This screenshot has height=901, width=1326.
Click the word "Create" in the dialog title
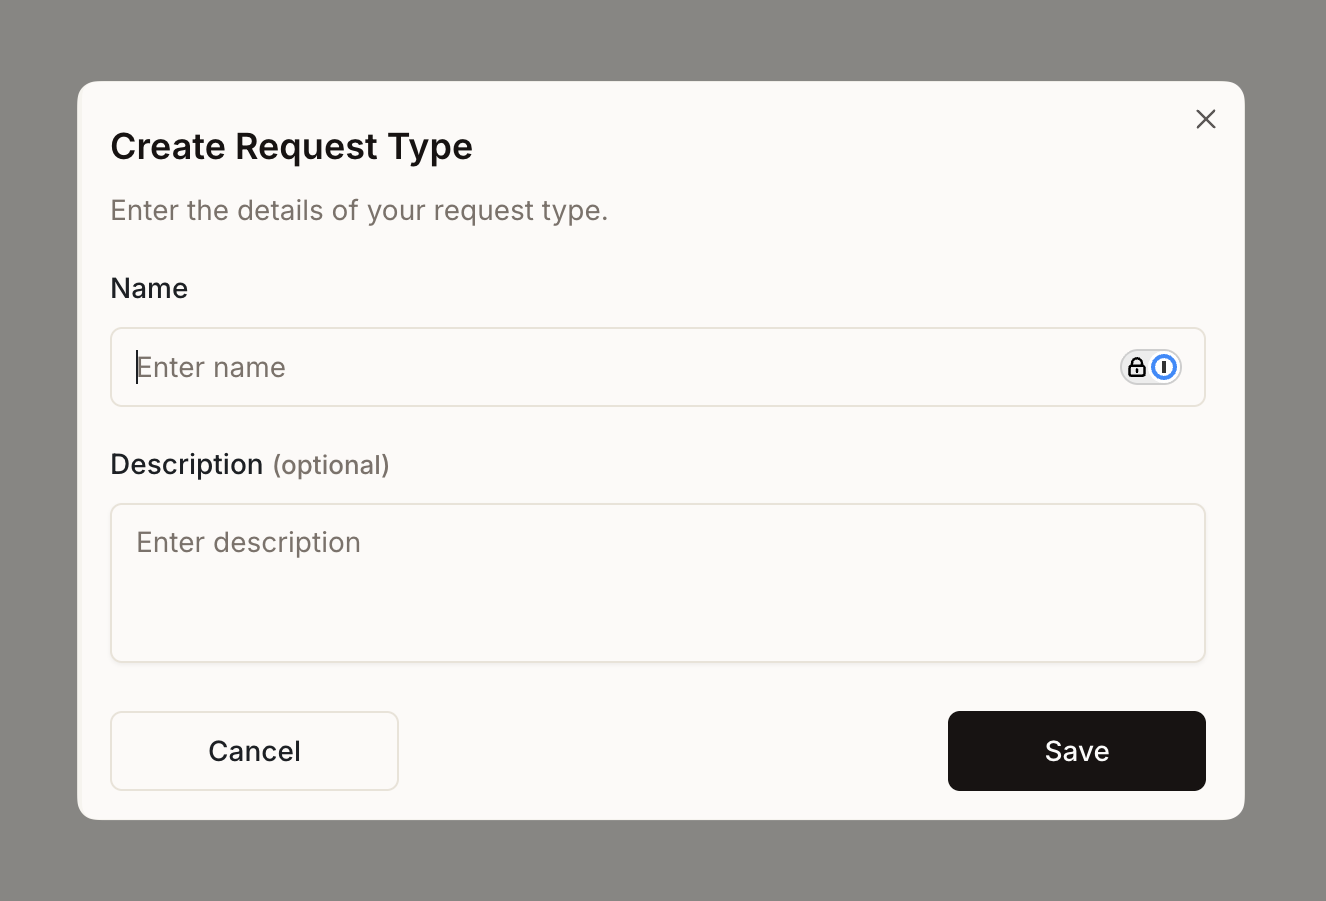(x=168, y=147)
